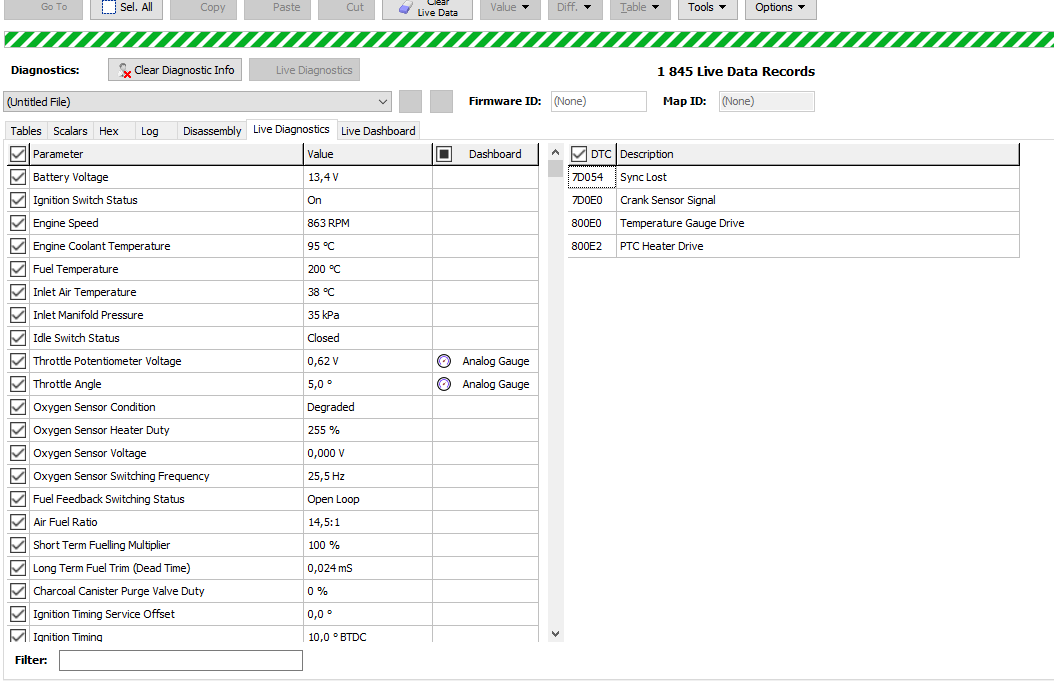Click into the Filter text field
The width and height of the screenshot is (1054, 688).
click(x=180, y=660)
